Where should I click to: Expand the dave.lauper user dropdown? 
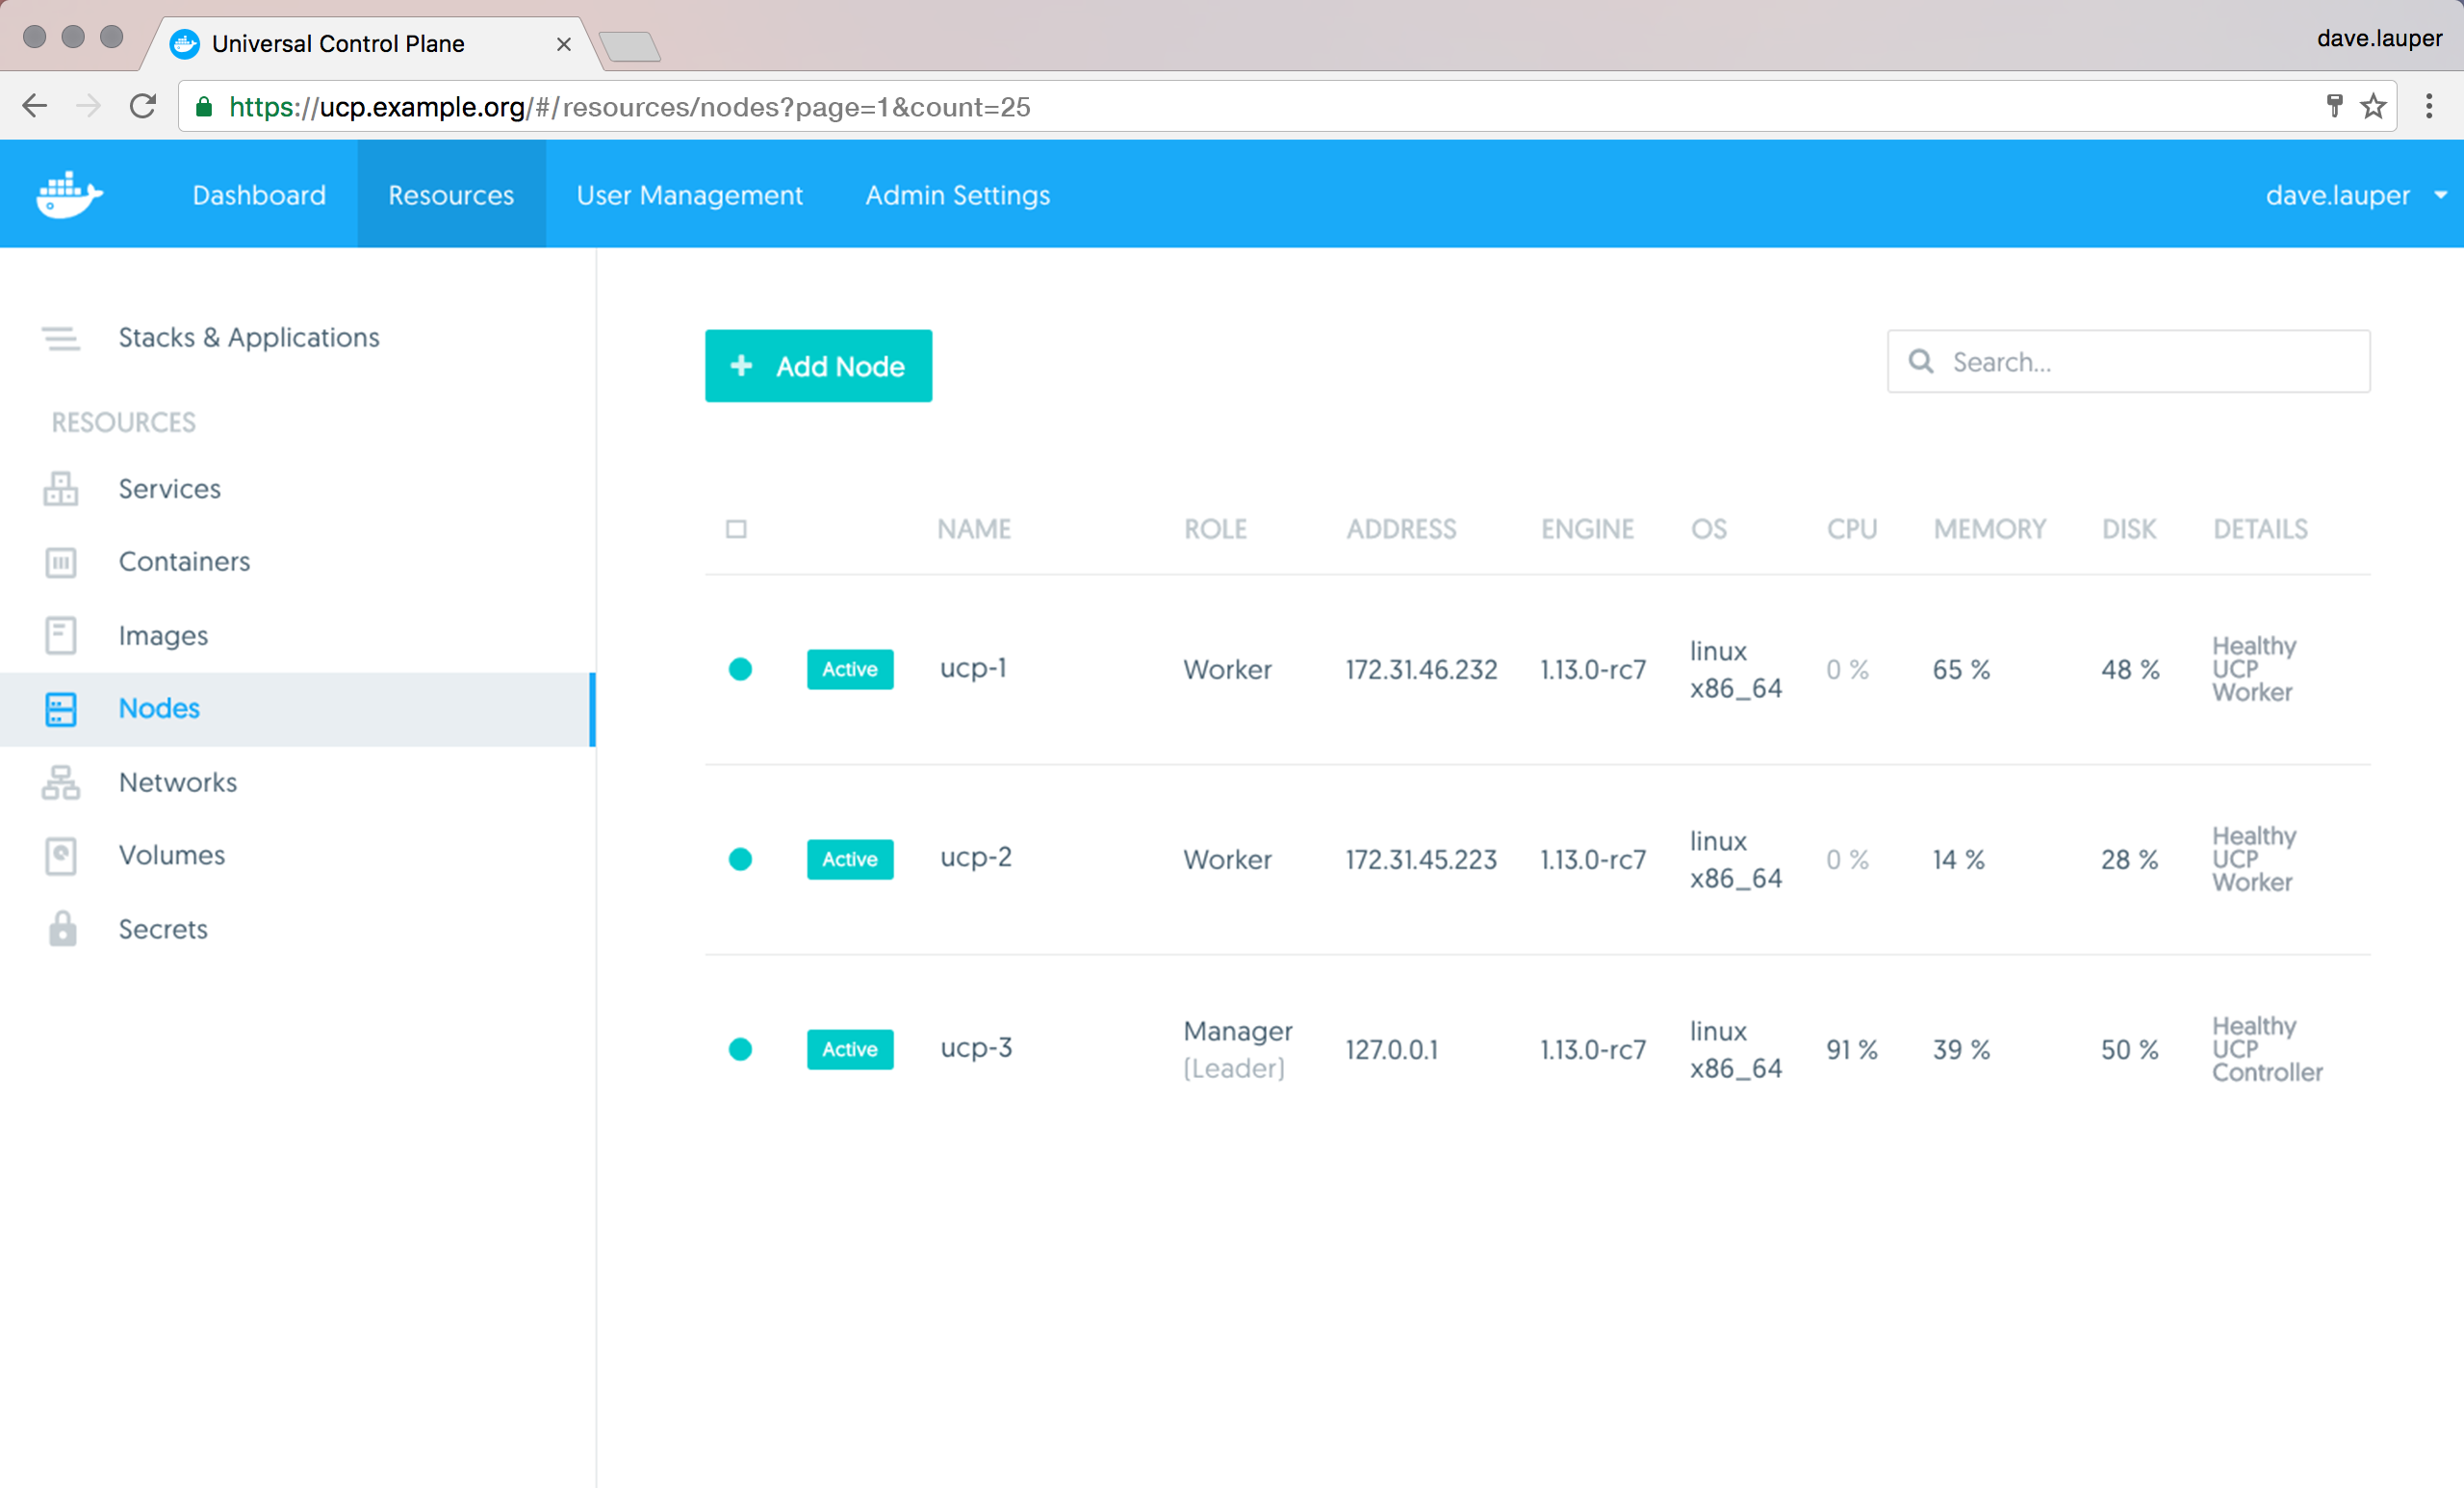(x=2441, y=195)
